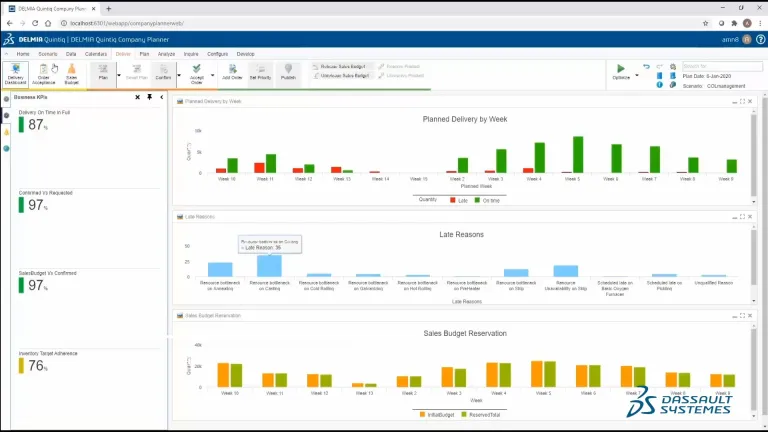The height and width of the screenshot is (432, 768).
Task: Click the Week 5 green On time bar
Action: [578, 154]
